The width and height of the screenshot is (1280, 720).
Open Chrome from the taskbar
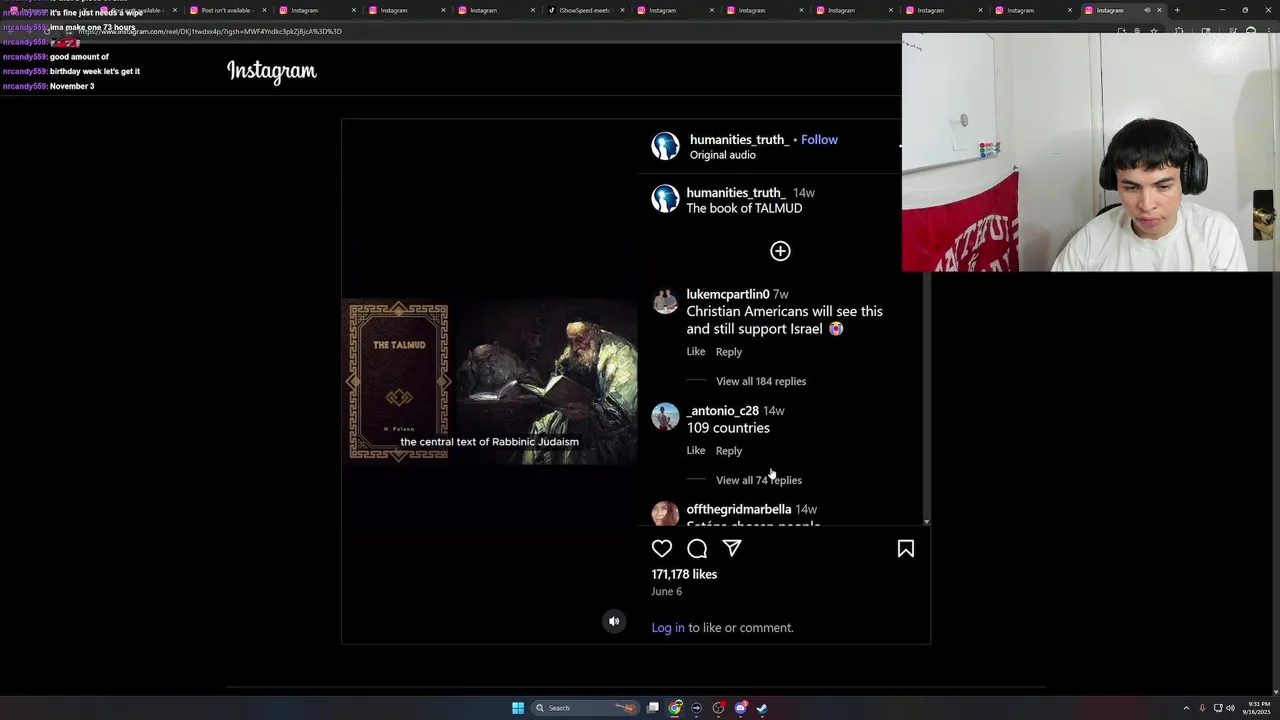pos(675,708)
